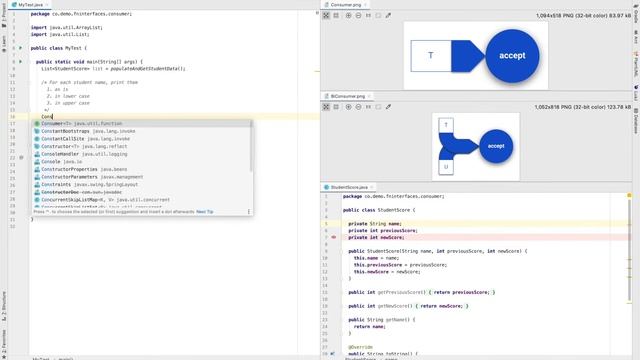Screen dimensions: 640x360
Task: Toggle grid in Consumer.png viewer toolbar
Action: (x=336, y=16)
